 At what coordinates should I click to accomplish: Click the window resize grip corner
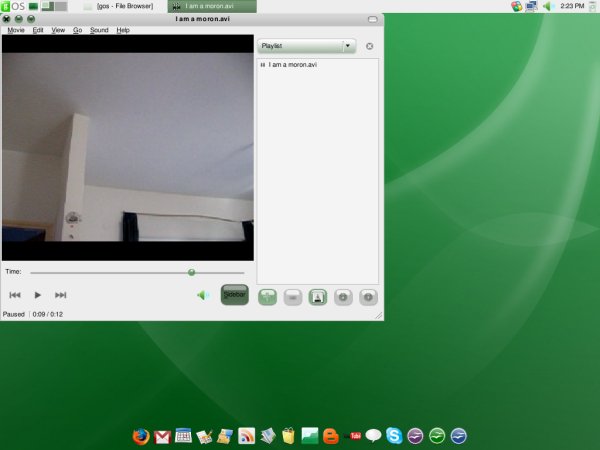378,315
